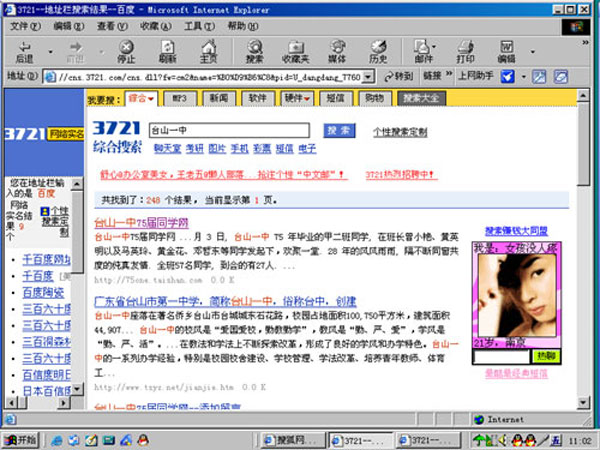Click the girl photo advertisement
This screenshot has height=450, width=600.
pyautogui.click(x=517, y=295)
